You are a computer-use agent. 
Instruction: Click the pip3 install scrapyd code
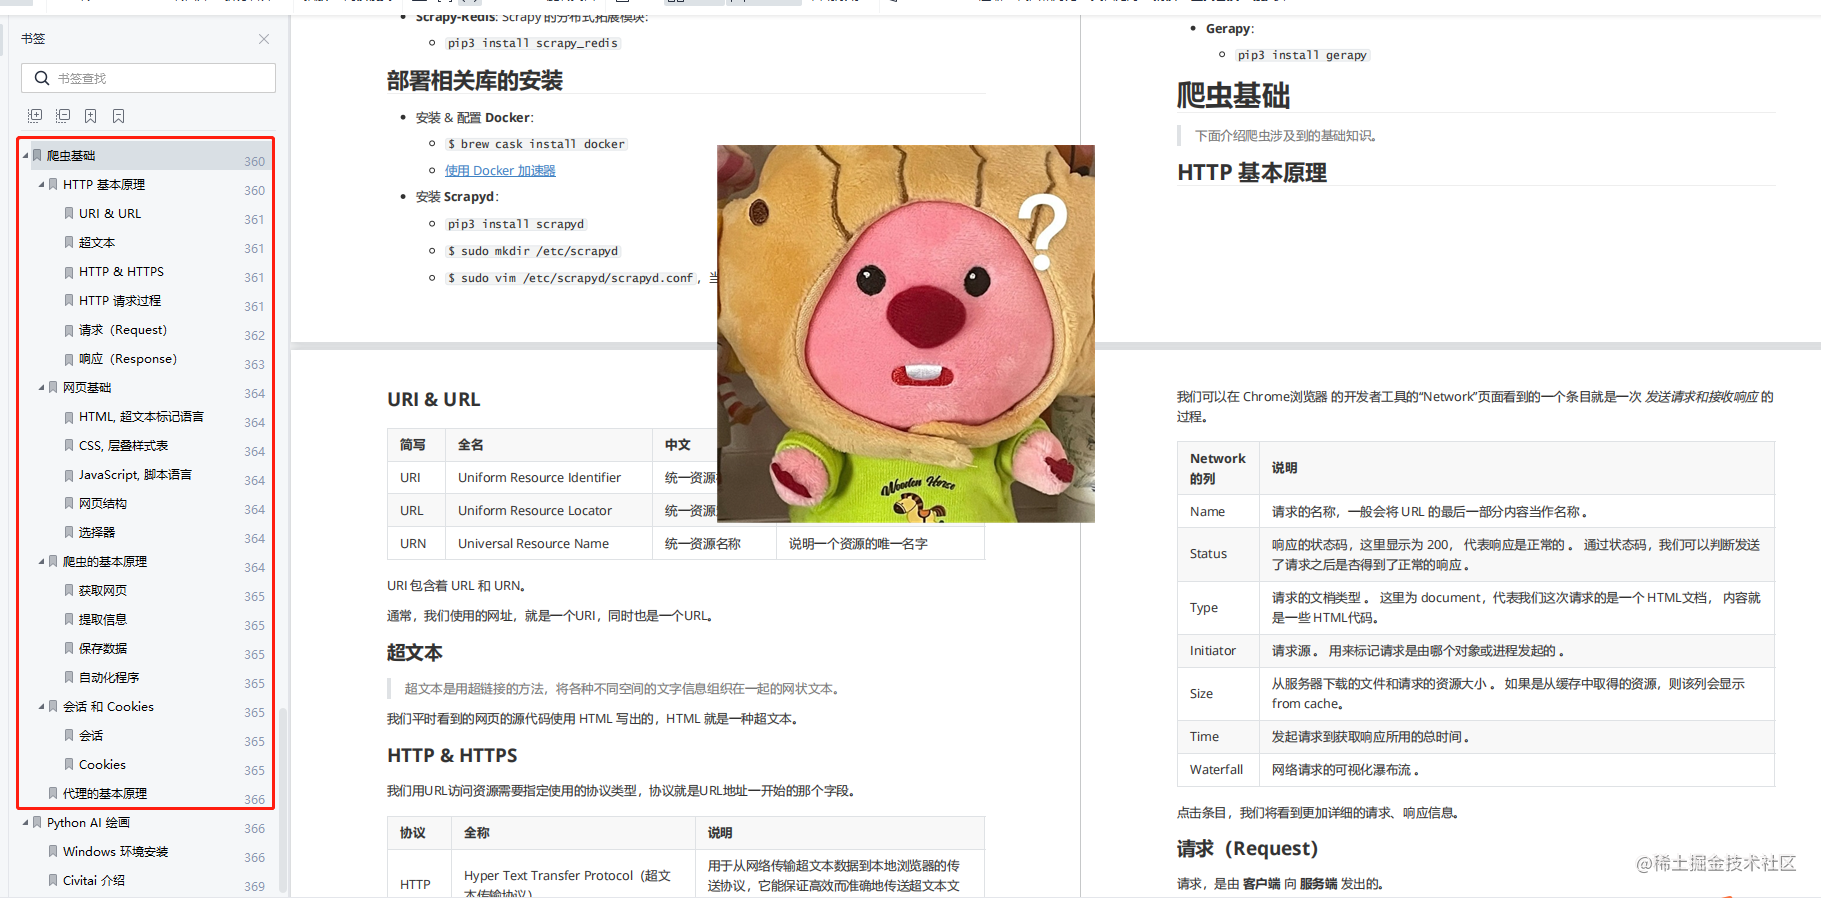(x=516, y=224)
